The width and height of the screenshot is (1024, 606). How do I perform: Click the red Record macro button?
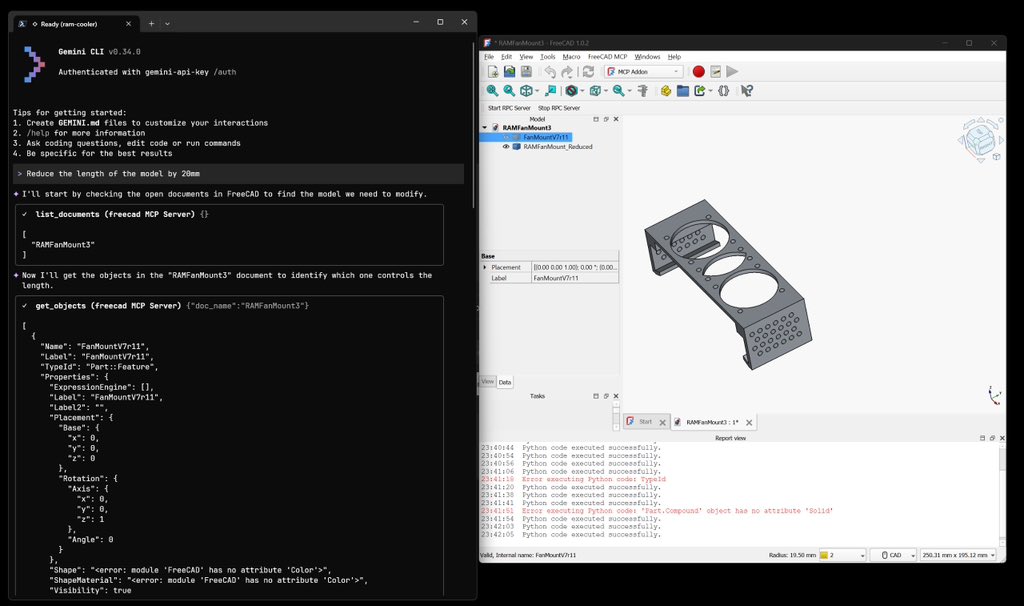pos(698,72)
